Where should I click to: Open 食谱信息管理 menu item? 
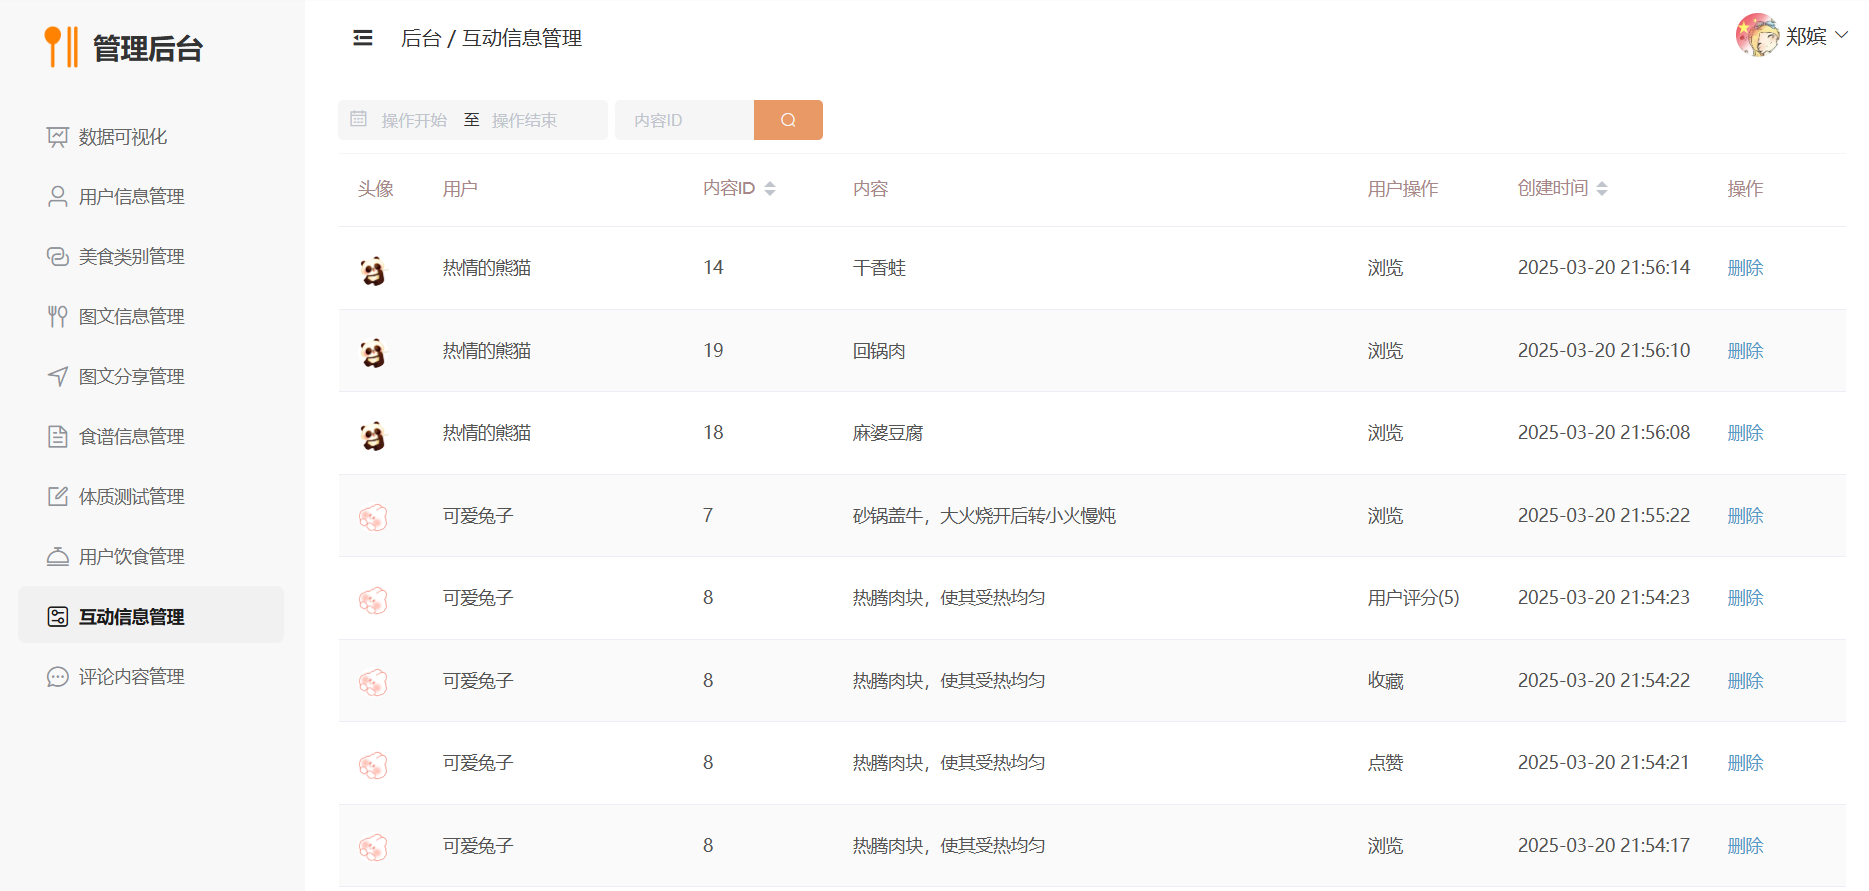pos(151,437)
